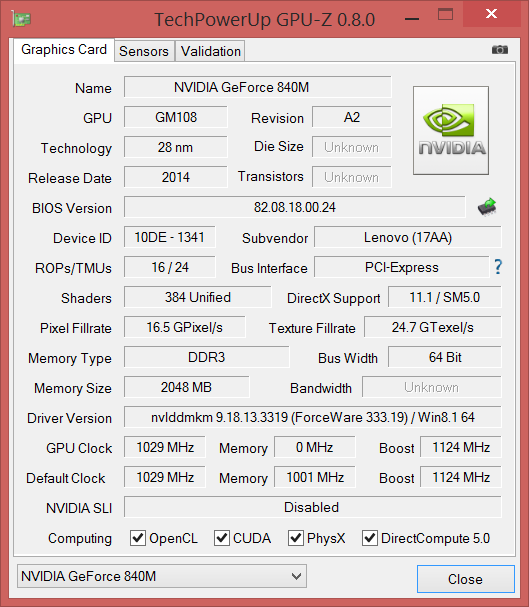Toggle the OpenCL checkbox
The image size is (529, 607).
[x=138, y=538]
